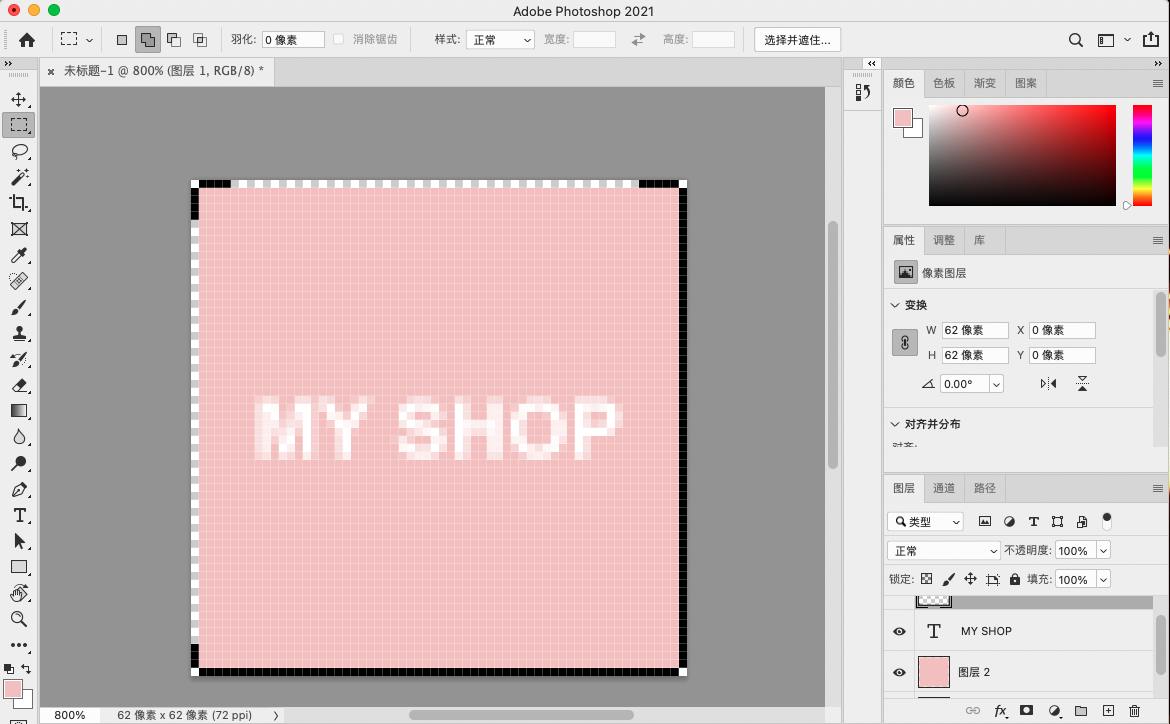Select the Pen tool
The image size is (1170, 724).
pyautogui.click(x=19, y=490)
